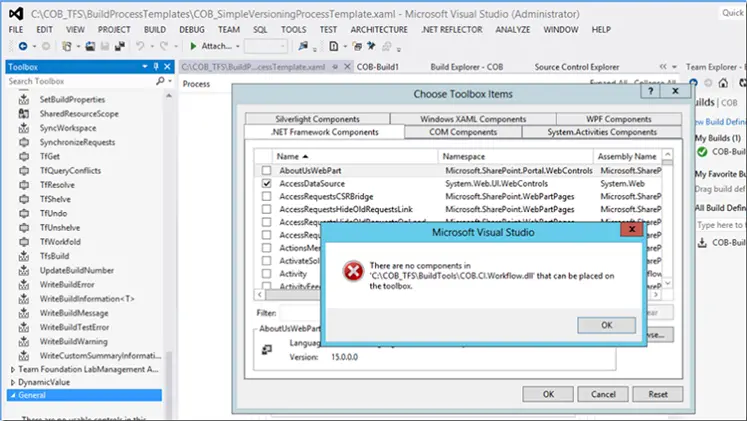Collapse the General toolbox group
The image size is (747, 421).
[x=11, y=395]
